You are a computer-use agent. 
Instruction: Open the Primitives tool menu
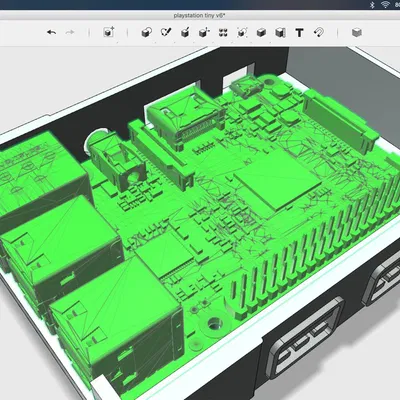147,32
